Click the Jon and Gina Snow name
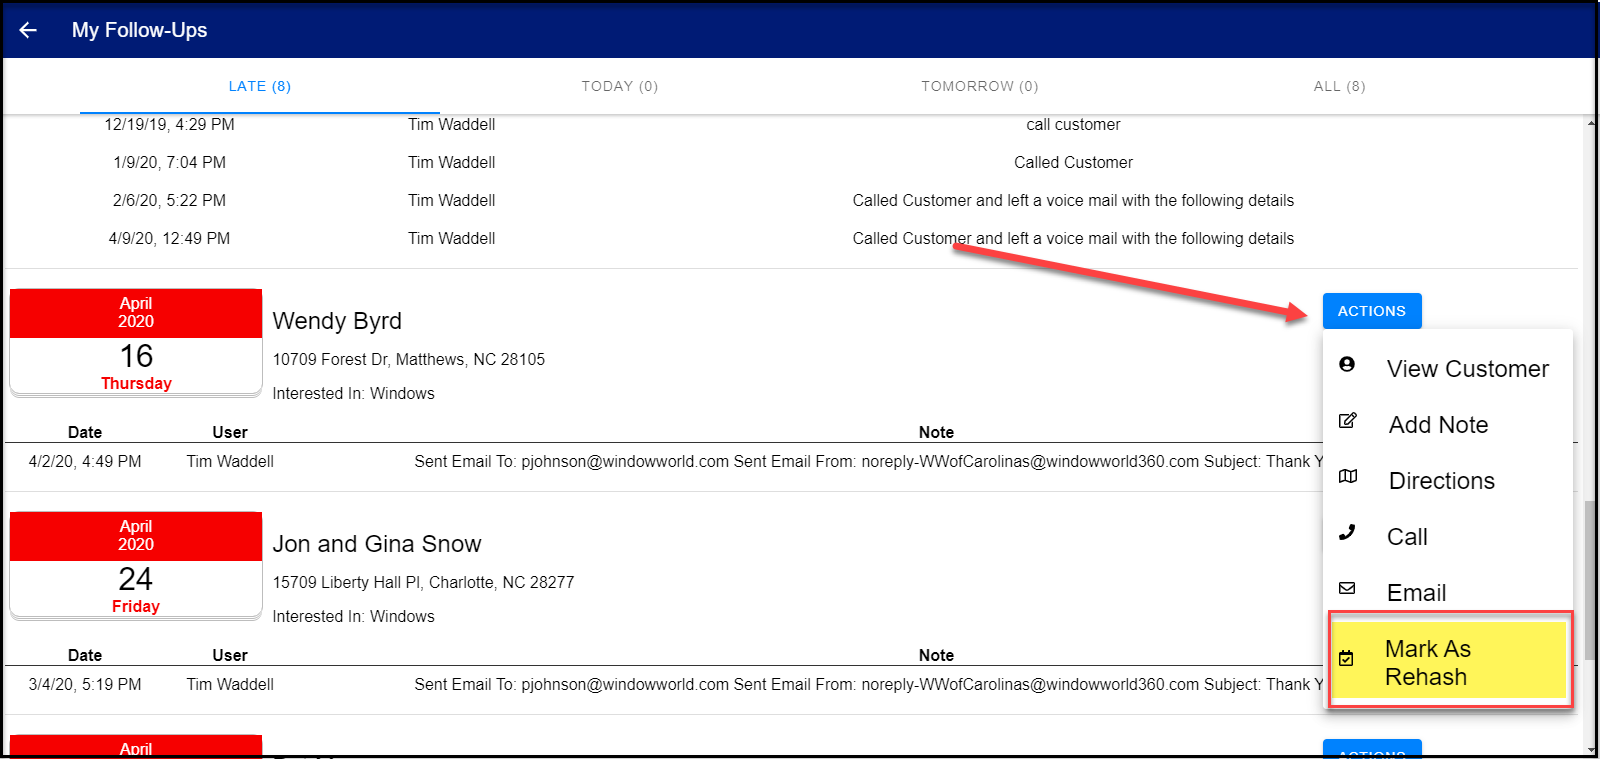This screenshot has width=1600, height=759. [377, 544]
